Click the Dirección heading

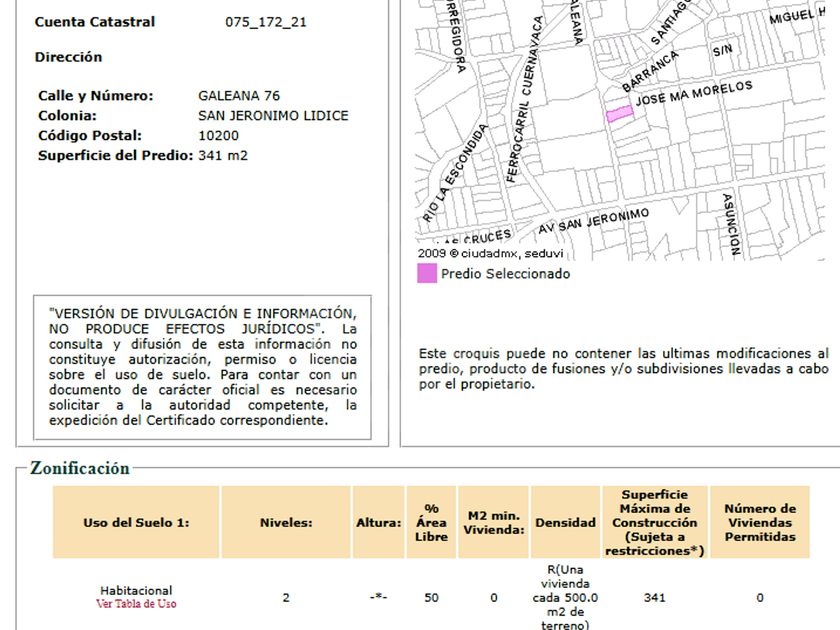point(69,57)
